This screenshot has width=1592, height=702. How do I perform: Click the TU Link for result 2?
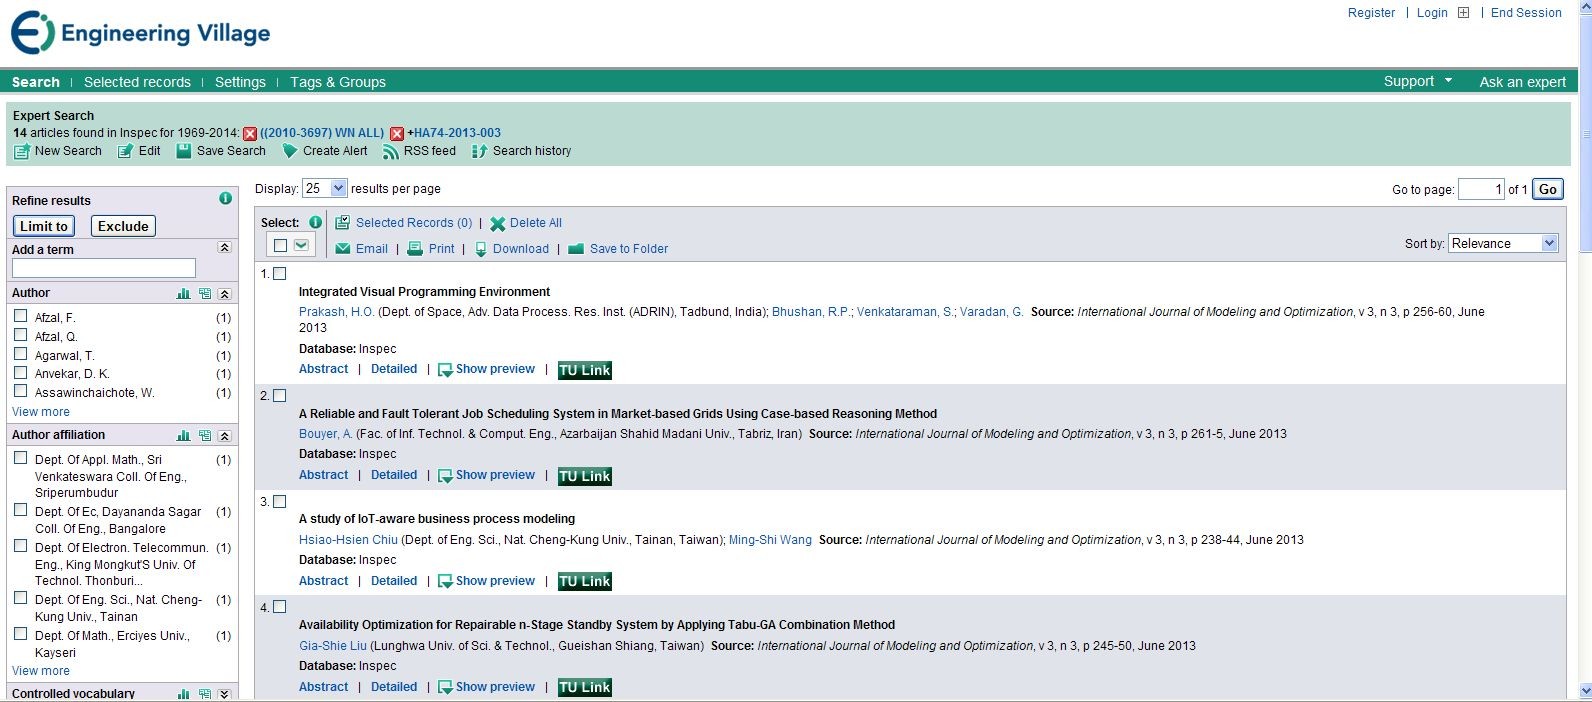(585, 476)
